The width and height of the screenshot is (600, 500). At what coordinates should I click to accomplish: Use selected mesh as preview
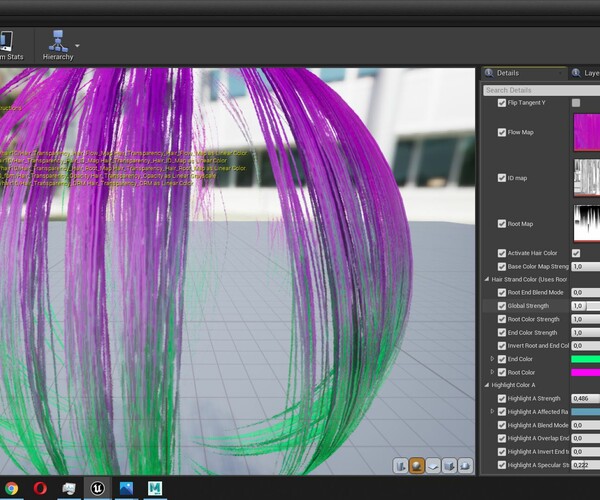point(465,466)
